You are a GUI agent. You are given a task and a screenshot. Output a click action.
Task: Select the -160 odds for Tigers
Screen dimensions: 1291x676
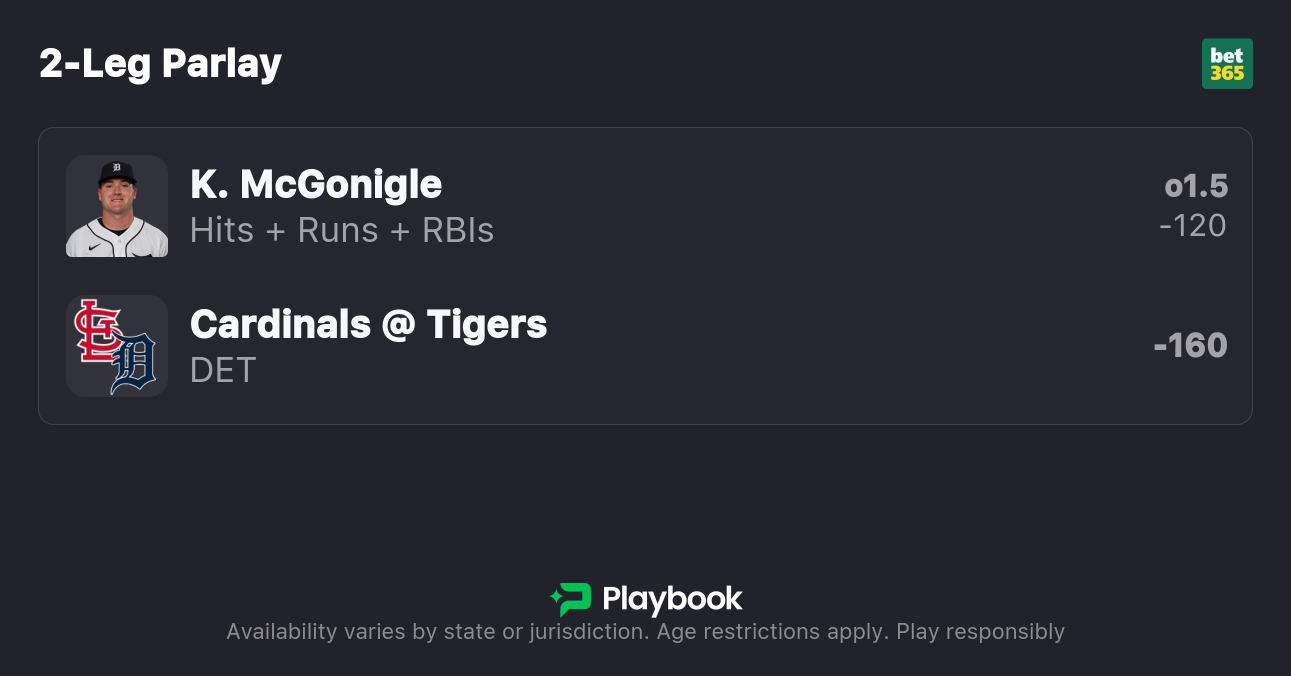(x=1190, y=346)
